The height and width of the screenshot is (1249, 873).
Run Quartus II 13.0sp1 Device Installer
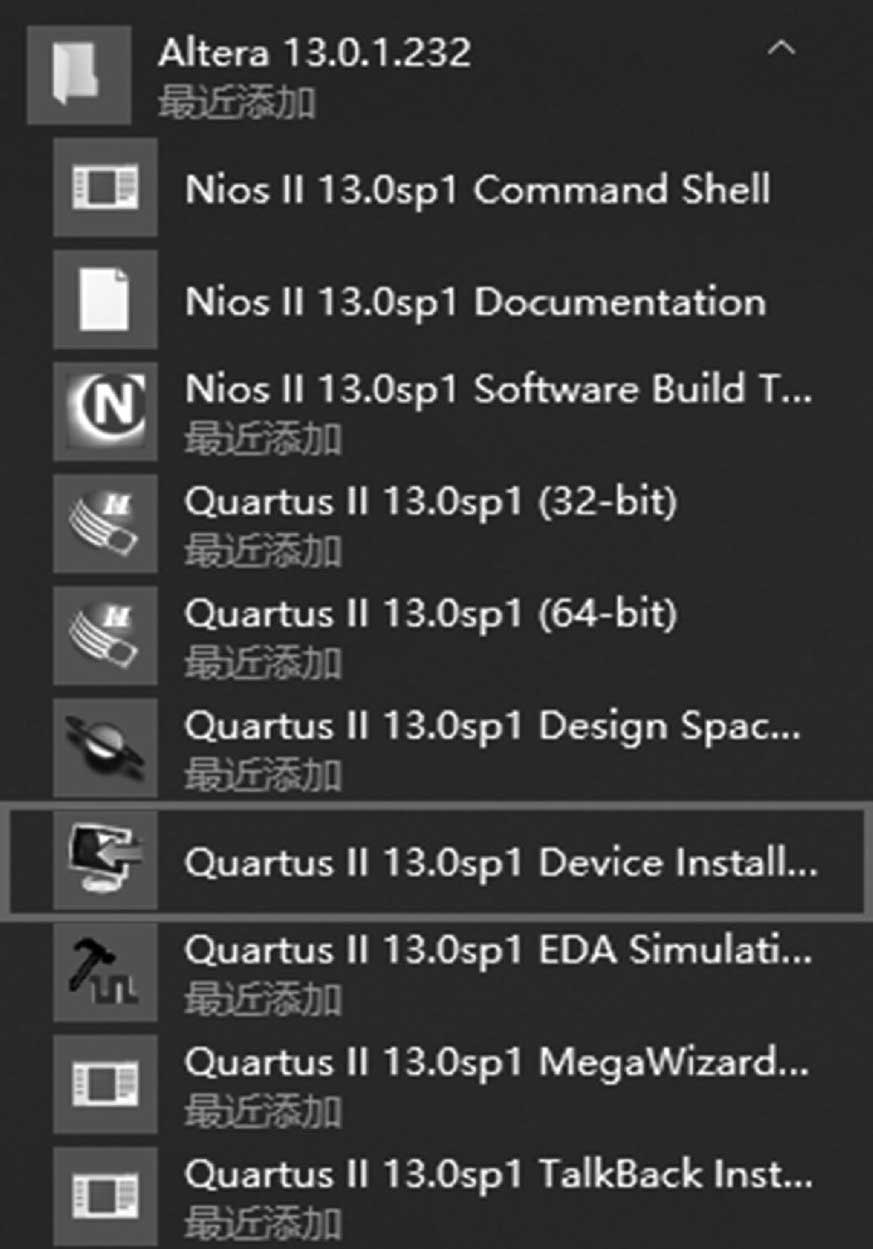click(x=500, y=861)
